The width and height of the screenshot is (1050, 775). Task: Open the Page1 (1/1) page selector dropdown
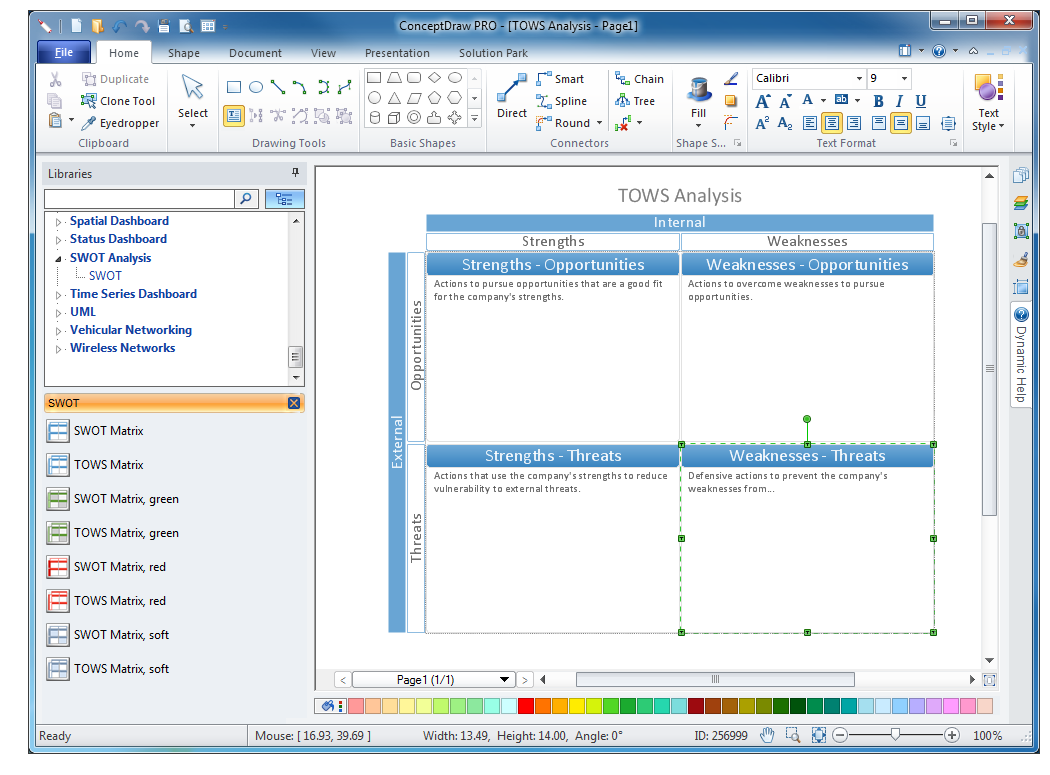(x=505, y=680)
